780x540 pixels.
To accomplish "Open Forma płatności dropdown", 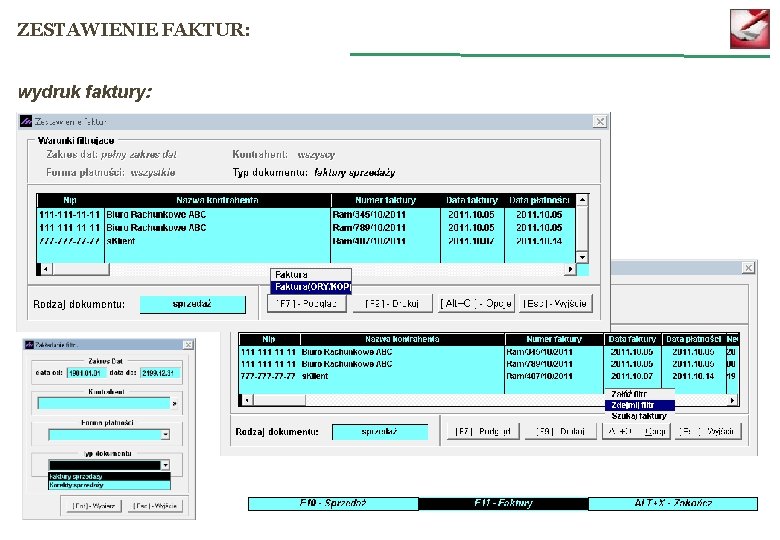I will [165, 435].
